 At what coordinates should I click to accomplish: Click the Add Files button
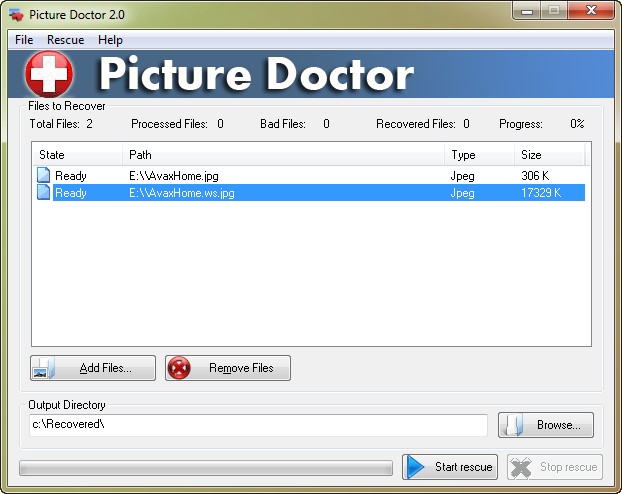pos(93,368)
